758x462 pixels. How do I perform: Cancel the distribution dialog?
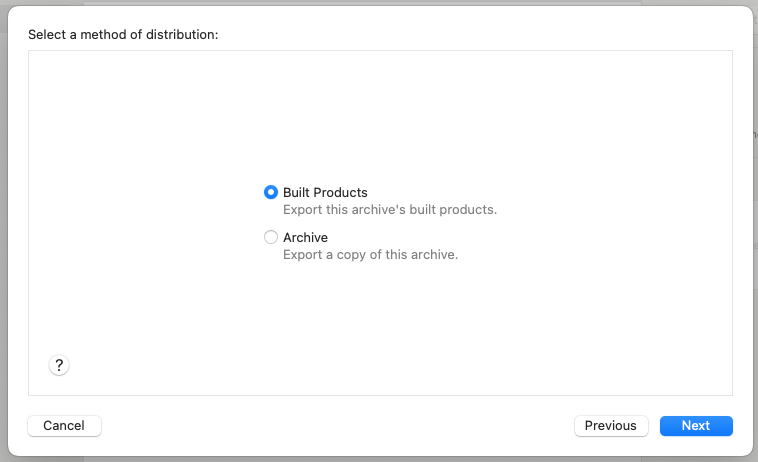(x=64, y=426)
